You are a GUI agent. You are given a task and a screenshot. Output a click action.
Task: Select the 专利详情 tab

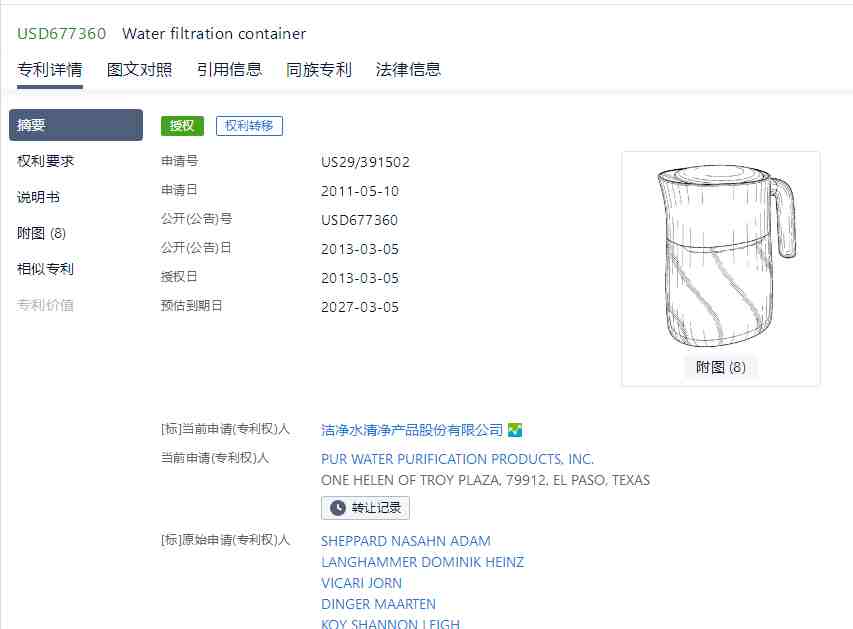tap(50, 70)
